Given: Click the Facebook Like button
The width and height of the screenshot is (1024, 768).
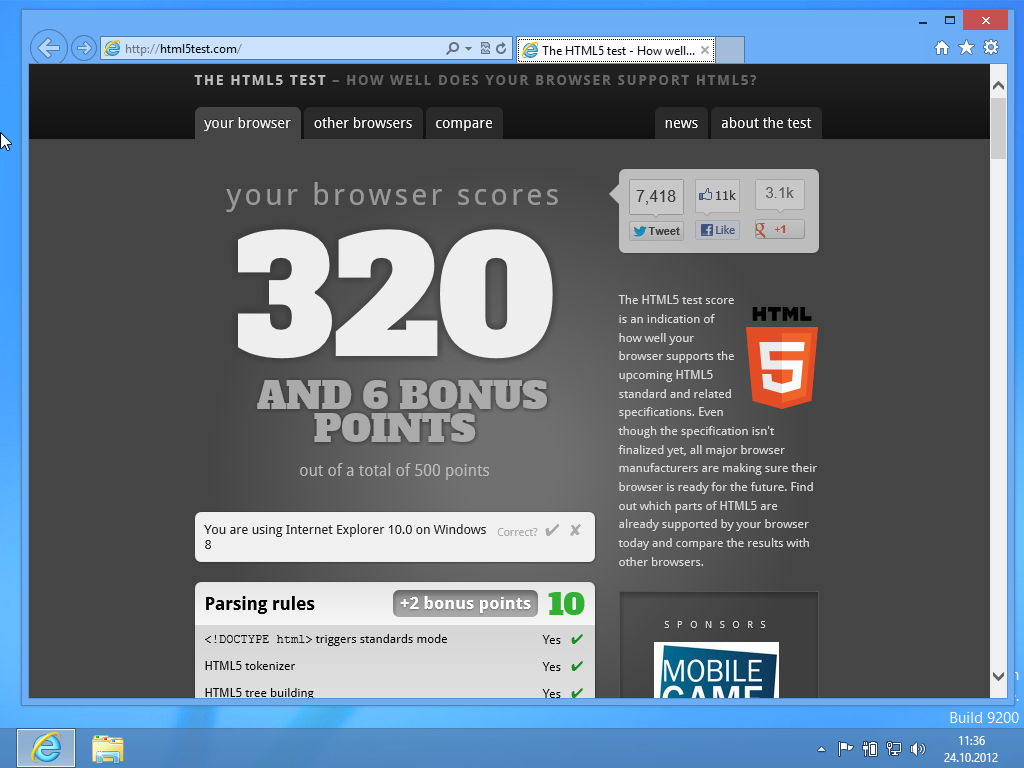Looking at the screenshot, I should (718, 230).
